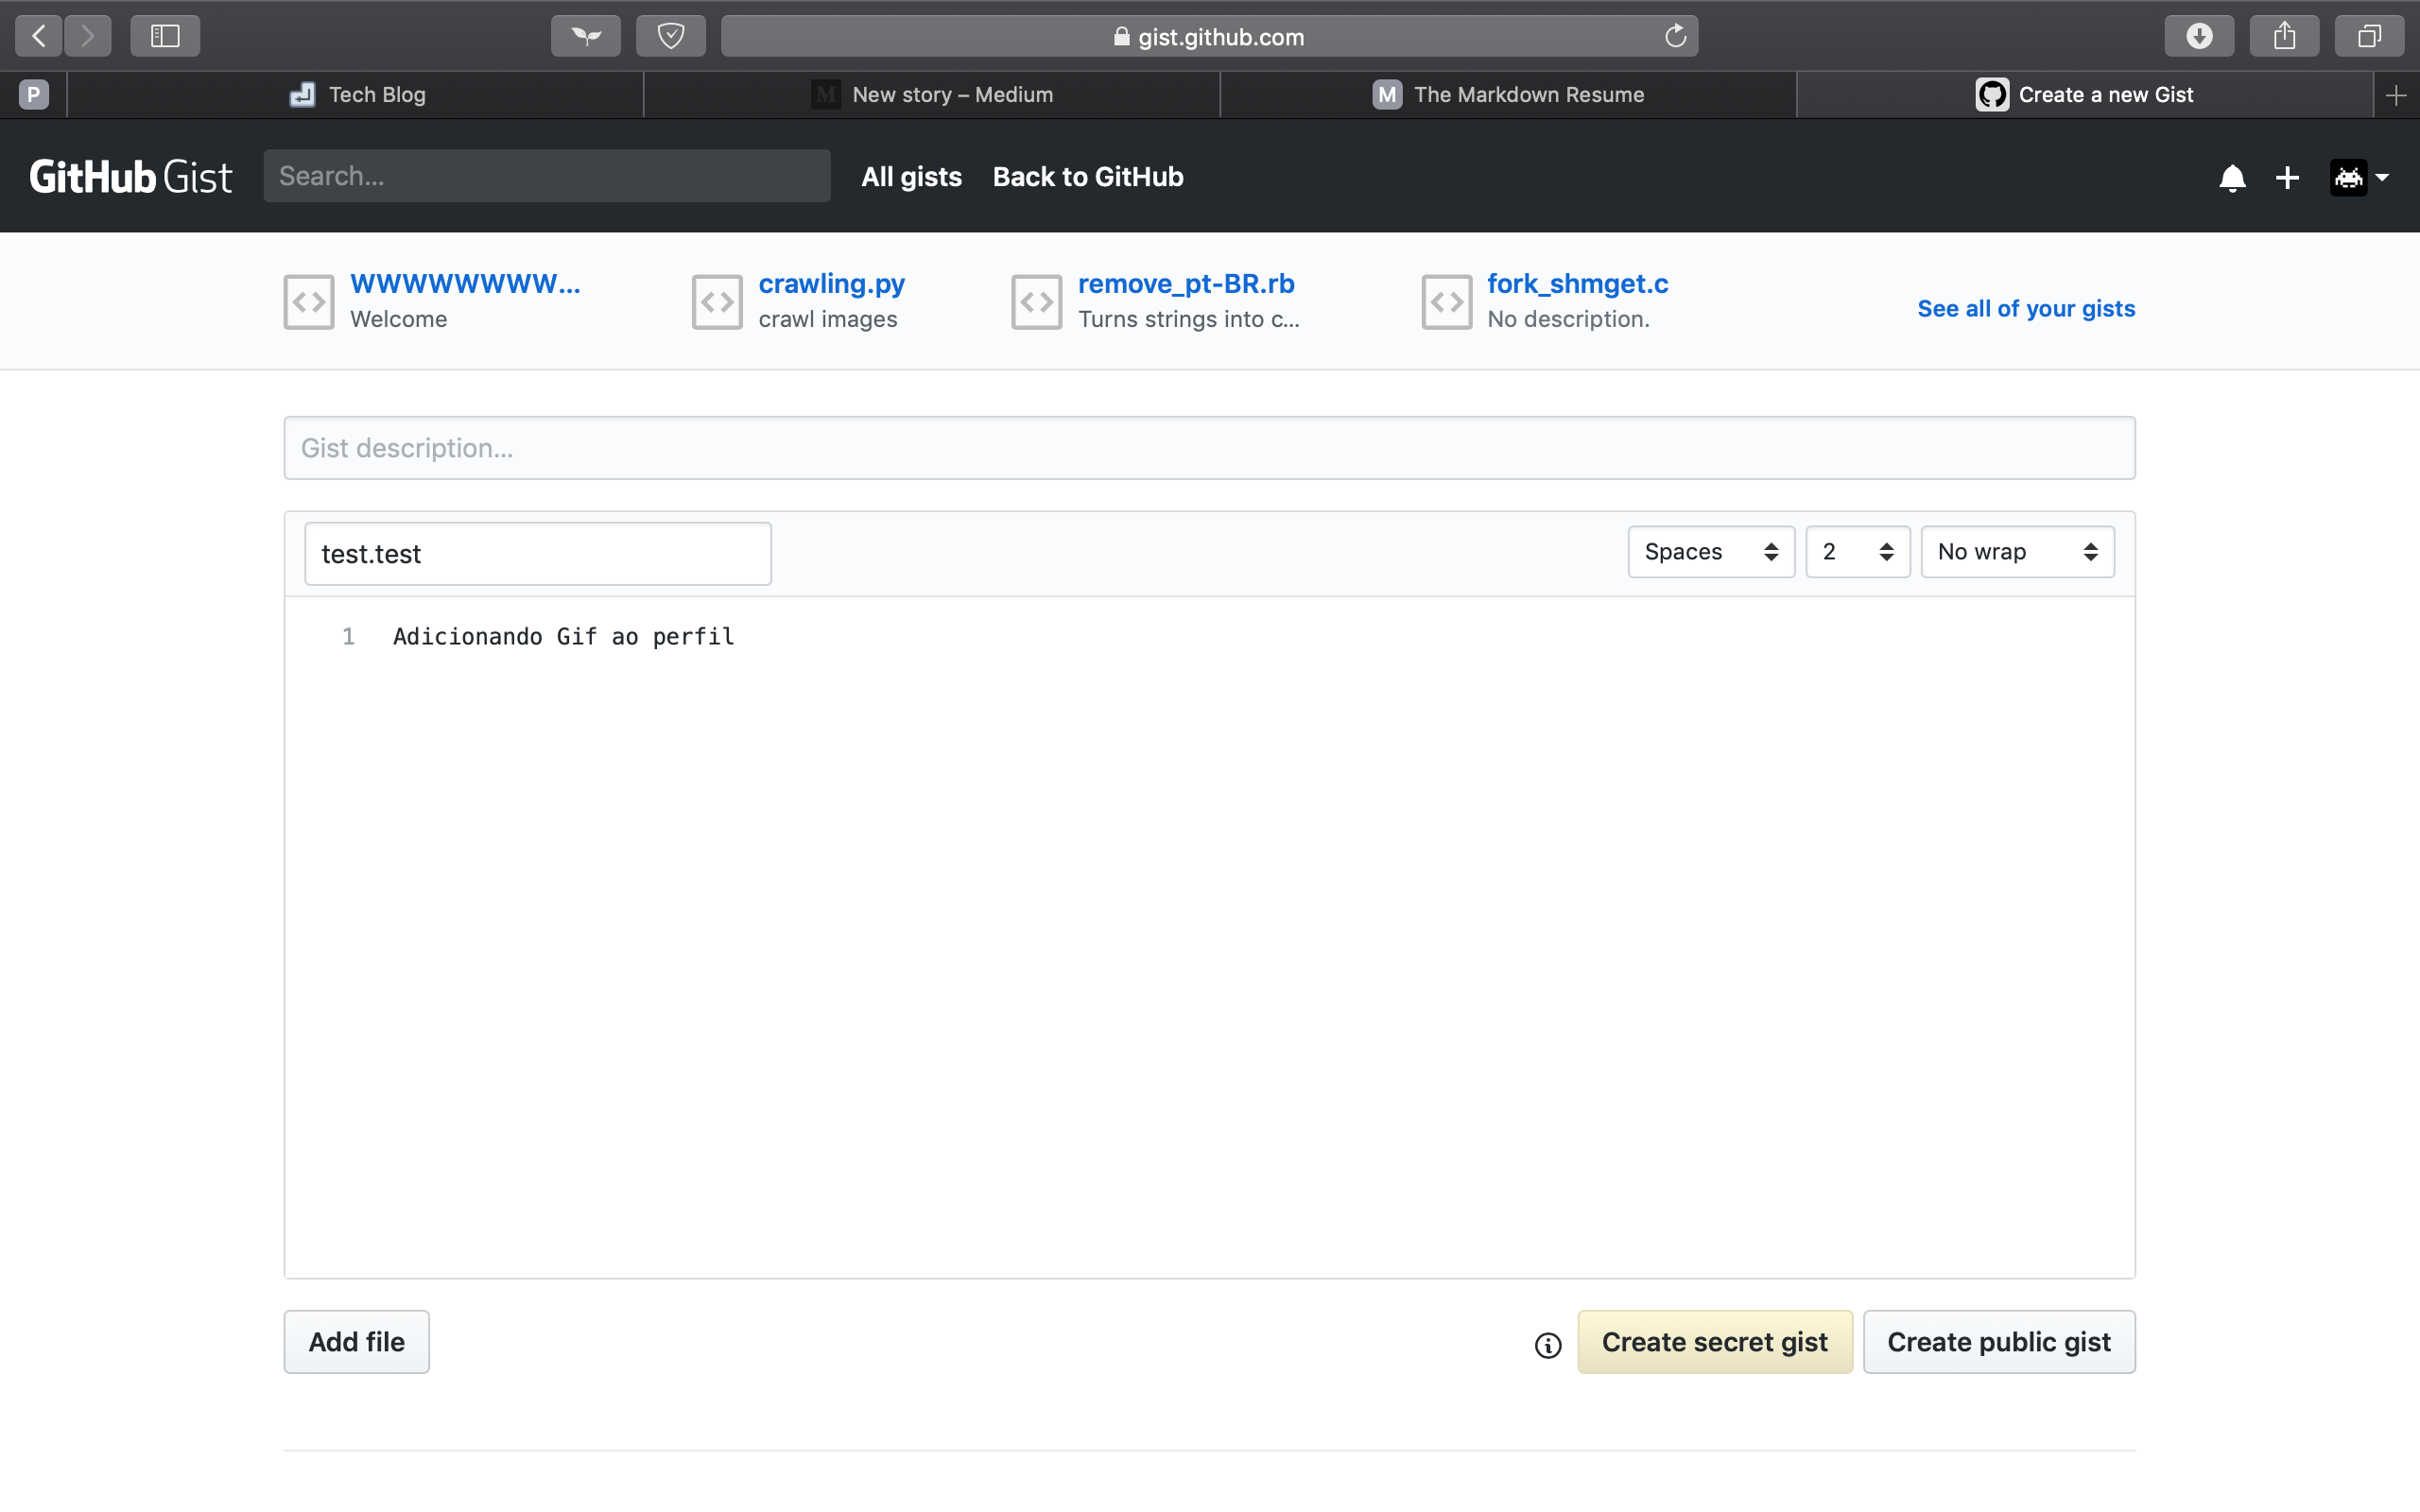Click the filename field containing test.test

[x=538, y=553]
